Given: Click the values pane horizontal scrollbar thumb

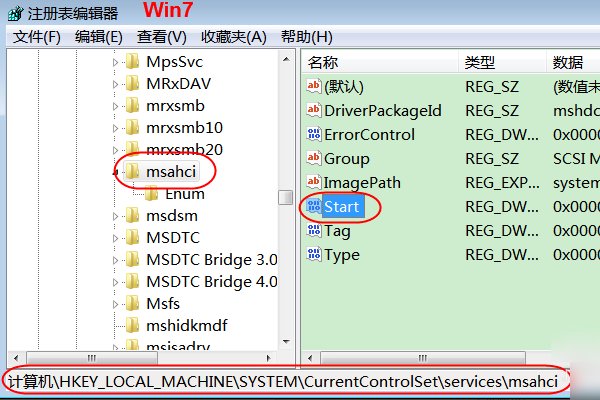Looking at the screenshot, I should tap(423, 358).
